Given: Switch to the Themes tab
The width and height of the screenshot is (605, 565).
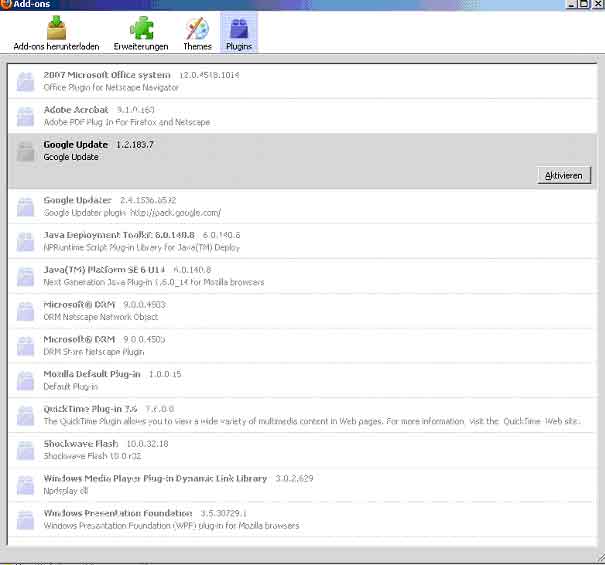Looking at the screenshot, I should (197, 33).
